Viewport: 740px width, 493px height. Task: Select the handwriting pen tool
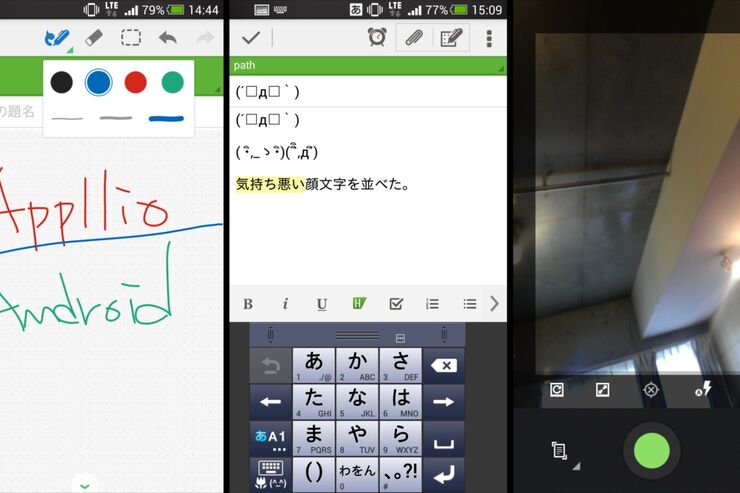coord(57,38)
